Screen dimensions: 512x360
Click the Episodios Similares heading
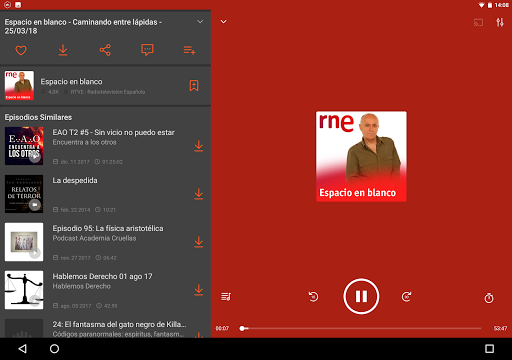[x=38, y=117]
